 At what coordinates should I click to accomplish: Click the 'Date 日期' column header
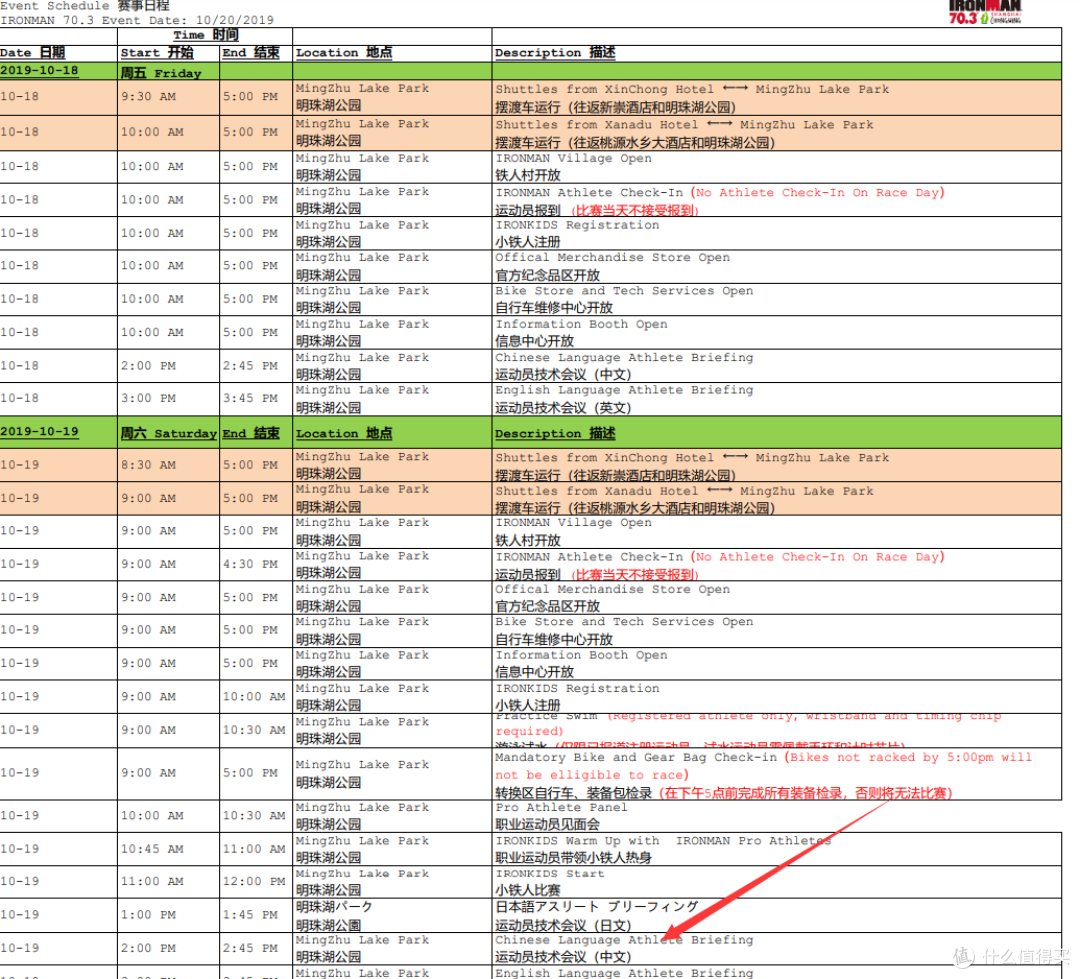pyautogui.click(x=32, y=53)
